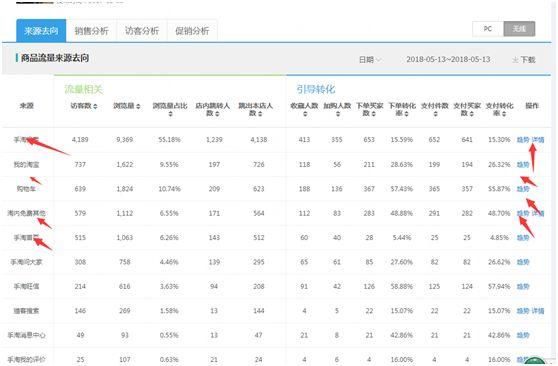Click the 9,369 page views value

125,140
